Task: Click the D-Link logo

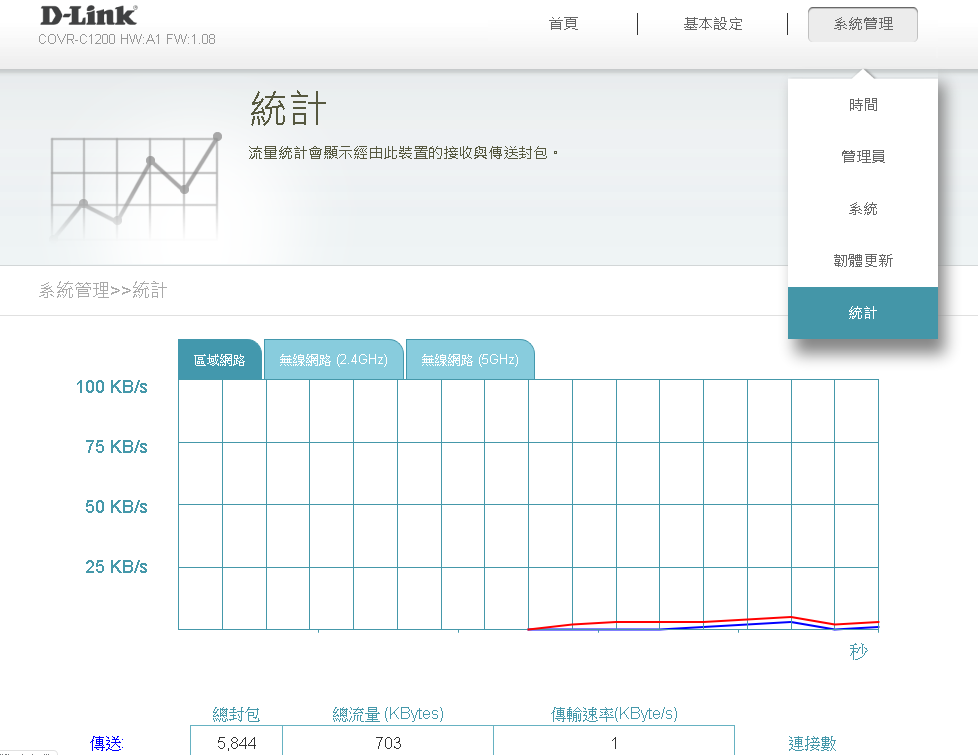Action: (88, 16)
